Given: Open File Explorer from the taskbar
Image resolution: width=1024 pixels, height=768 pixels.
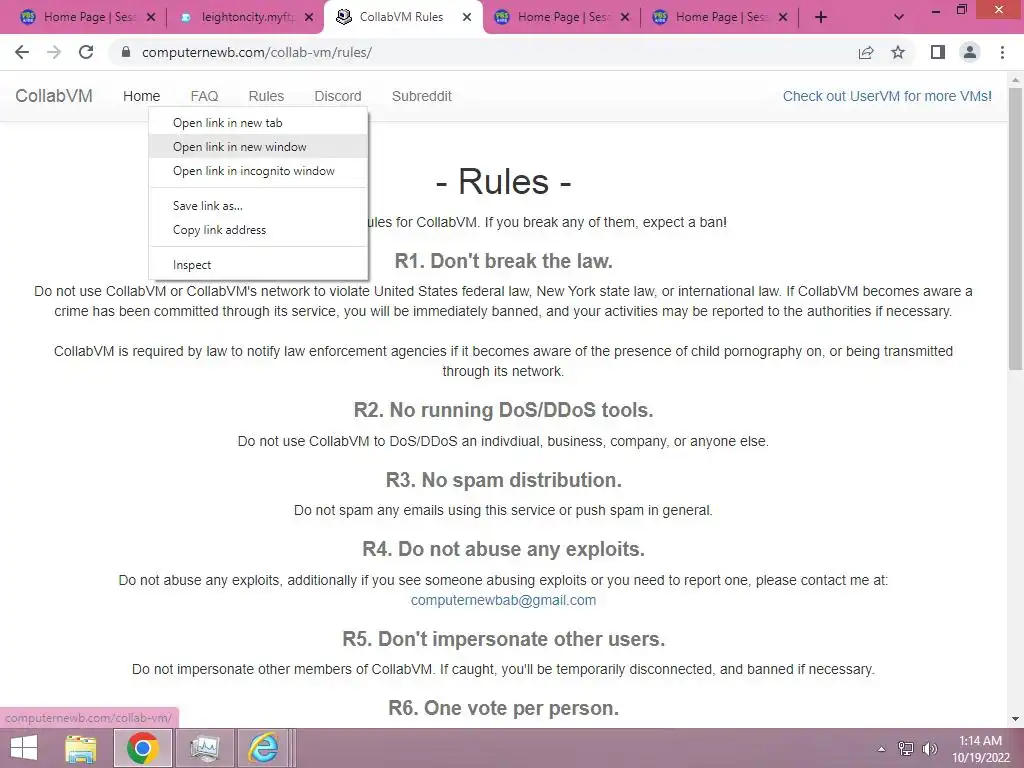Looking at the screenshot, I should coord(81,748).
